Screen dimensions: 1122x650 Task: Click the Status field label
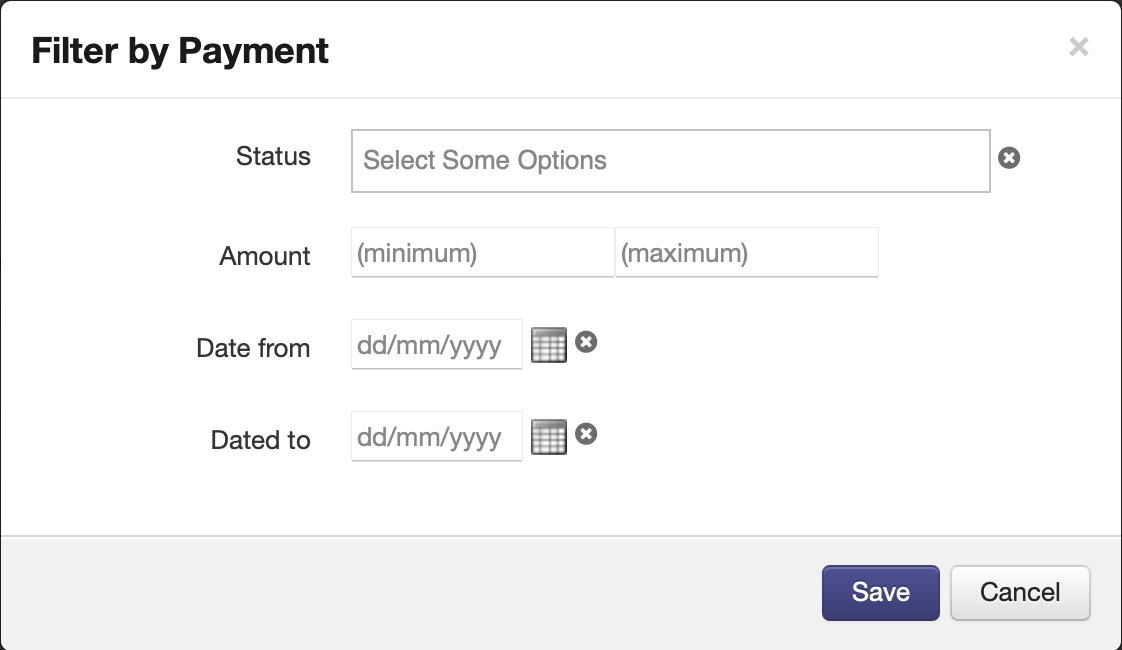pyautogui.click(x=273, y=157)
